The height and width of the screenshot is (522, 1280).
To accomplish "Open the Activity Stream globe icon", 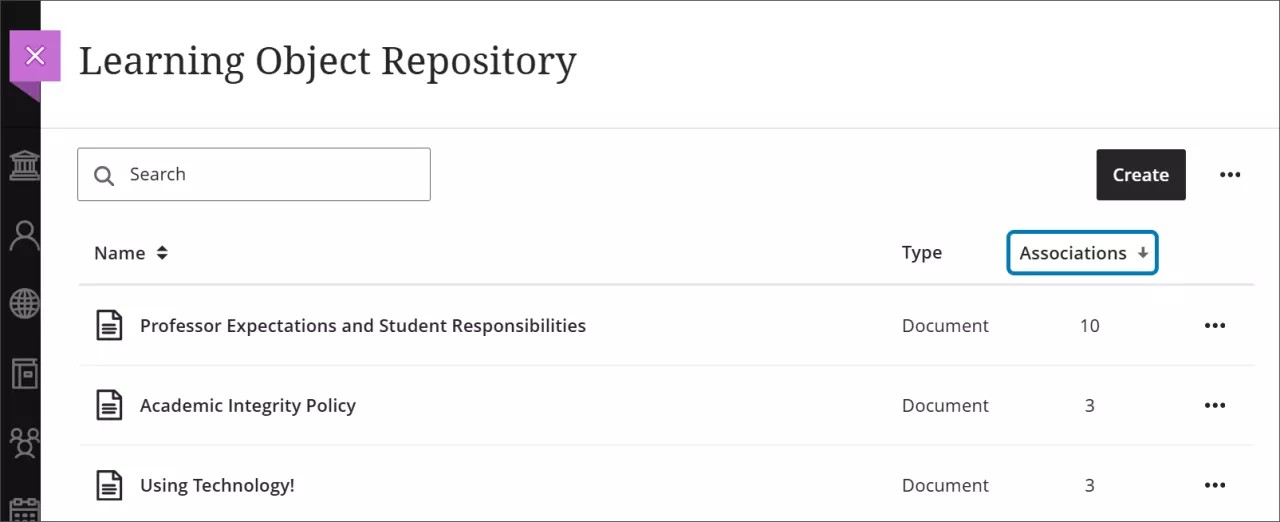I will (24, 304).
